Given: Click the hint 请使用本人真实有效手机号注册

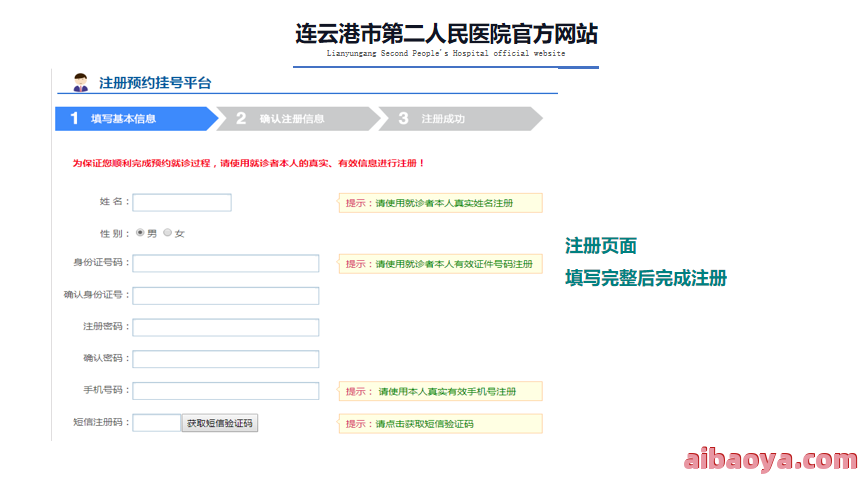Looking at the screenshot, I should (x=440, y=391).
